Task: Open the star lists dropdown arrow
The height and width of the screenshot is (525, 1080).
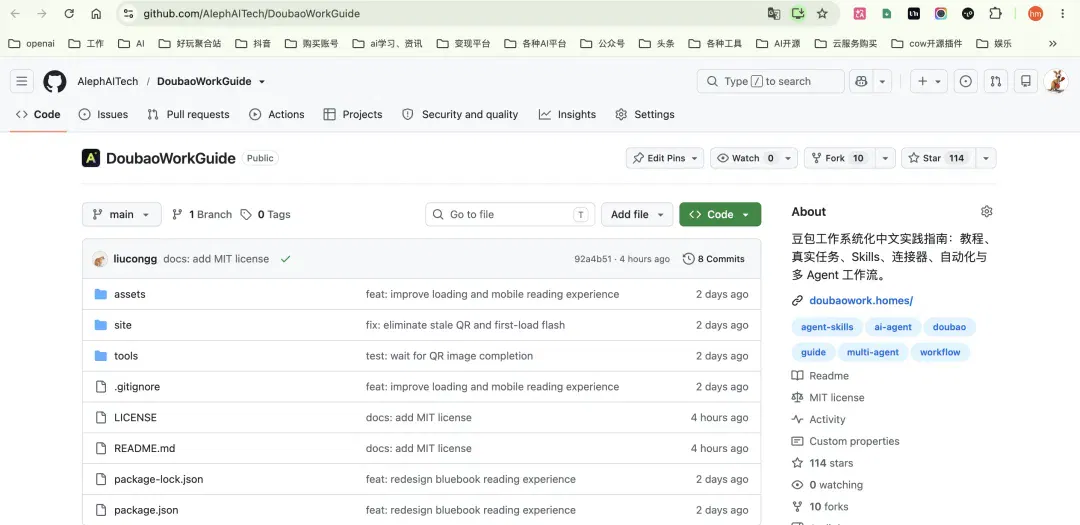Action: (x=986, y=158)
